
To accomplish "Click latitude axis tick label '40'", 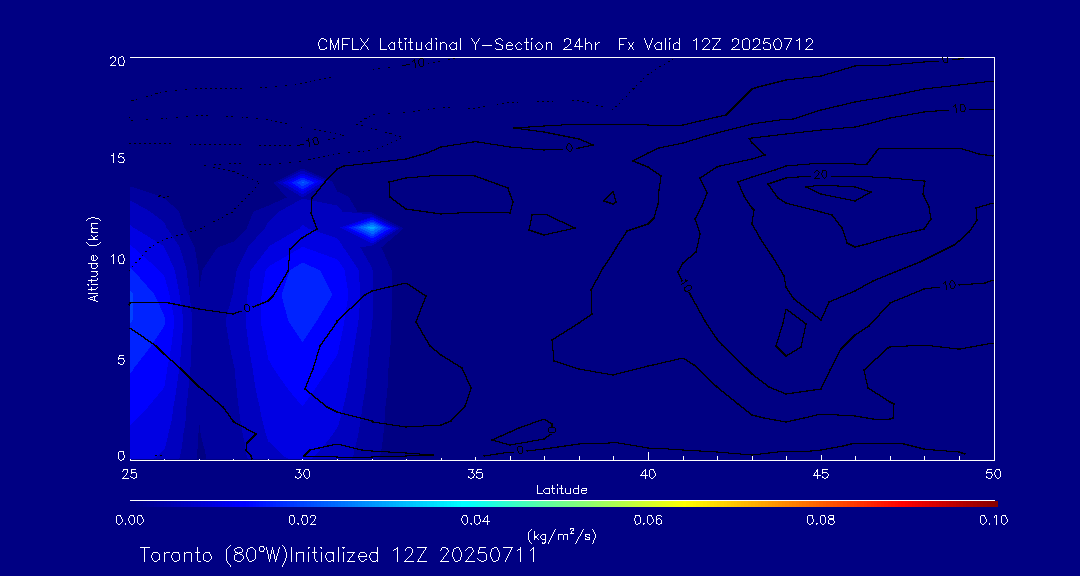I will (x=647, y=473).
